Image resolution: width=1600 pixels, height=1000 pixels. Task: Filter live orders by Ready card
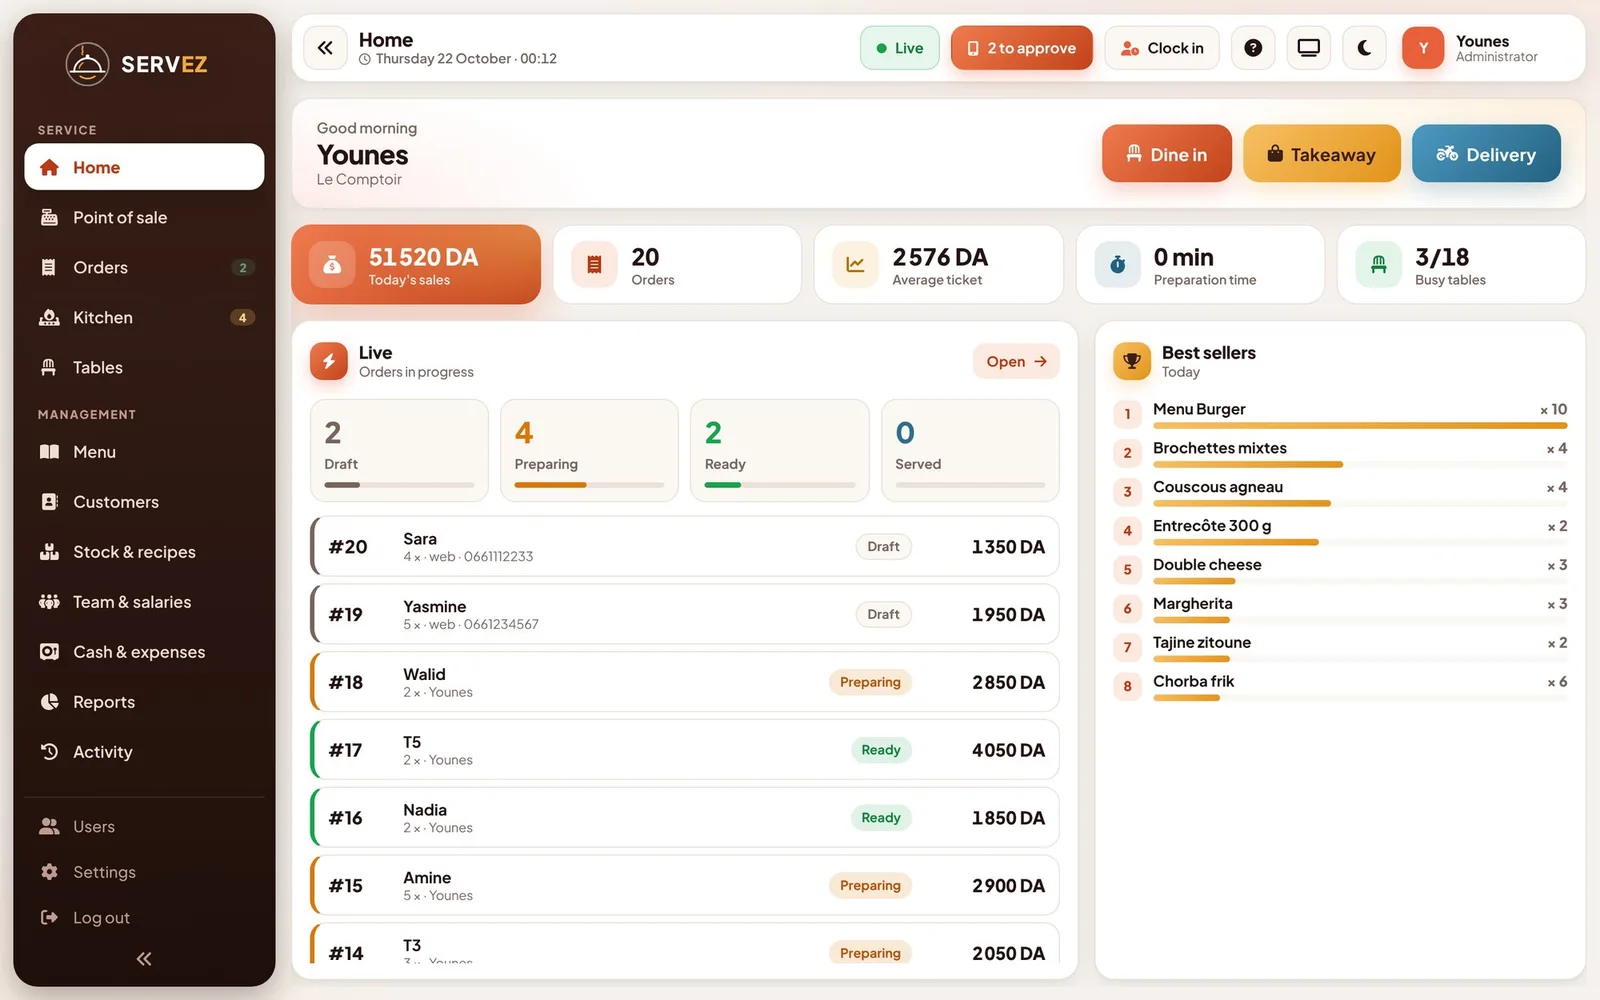click(779, 450)
